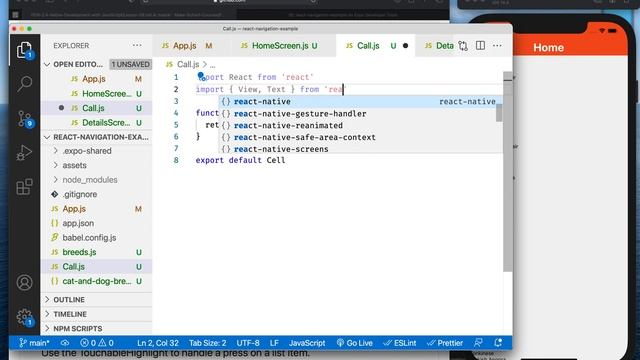Viewport: 640px width, 360px height.
Task: Open cat-and-dog-bre... file
Action: coord(96,281)
